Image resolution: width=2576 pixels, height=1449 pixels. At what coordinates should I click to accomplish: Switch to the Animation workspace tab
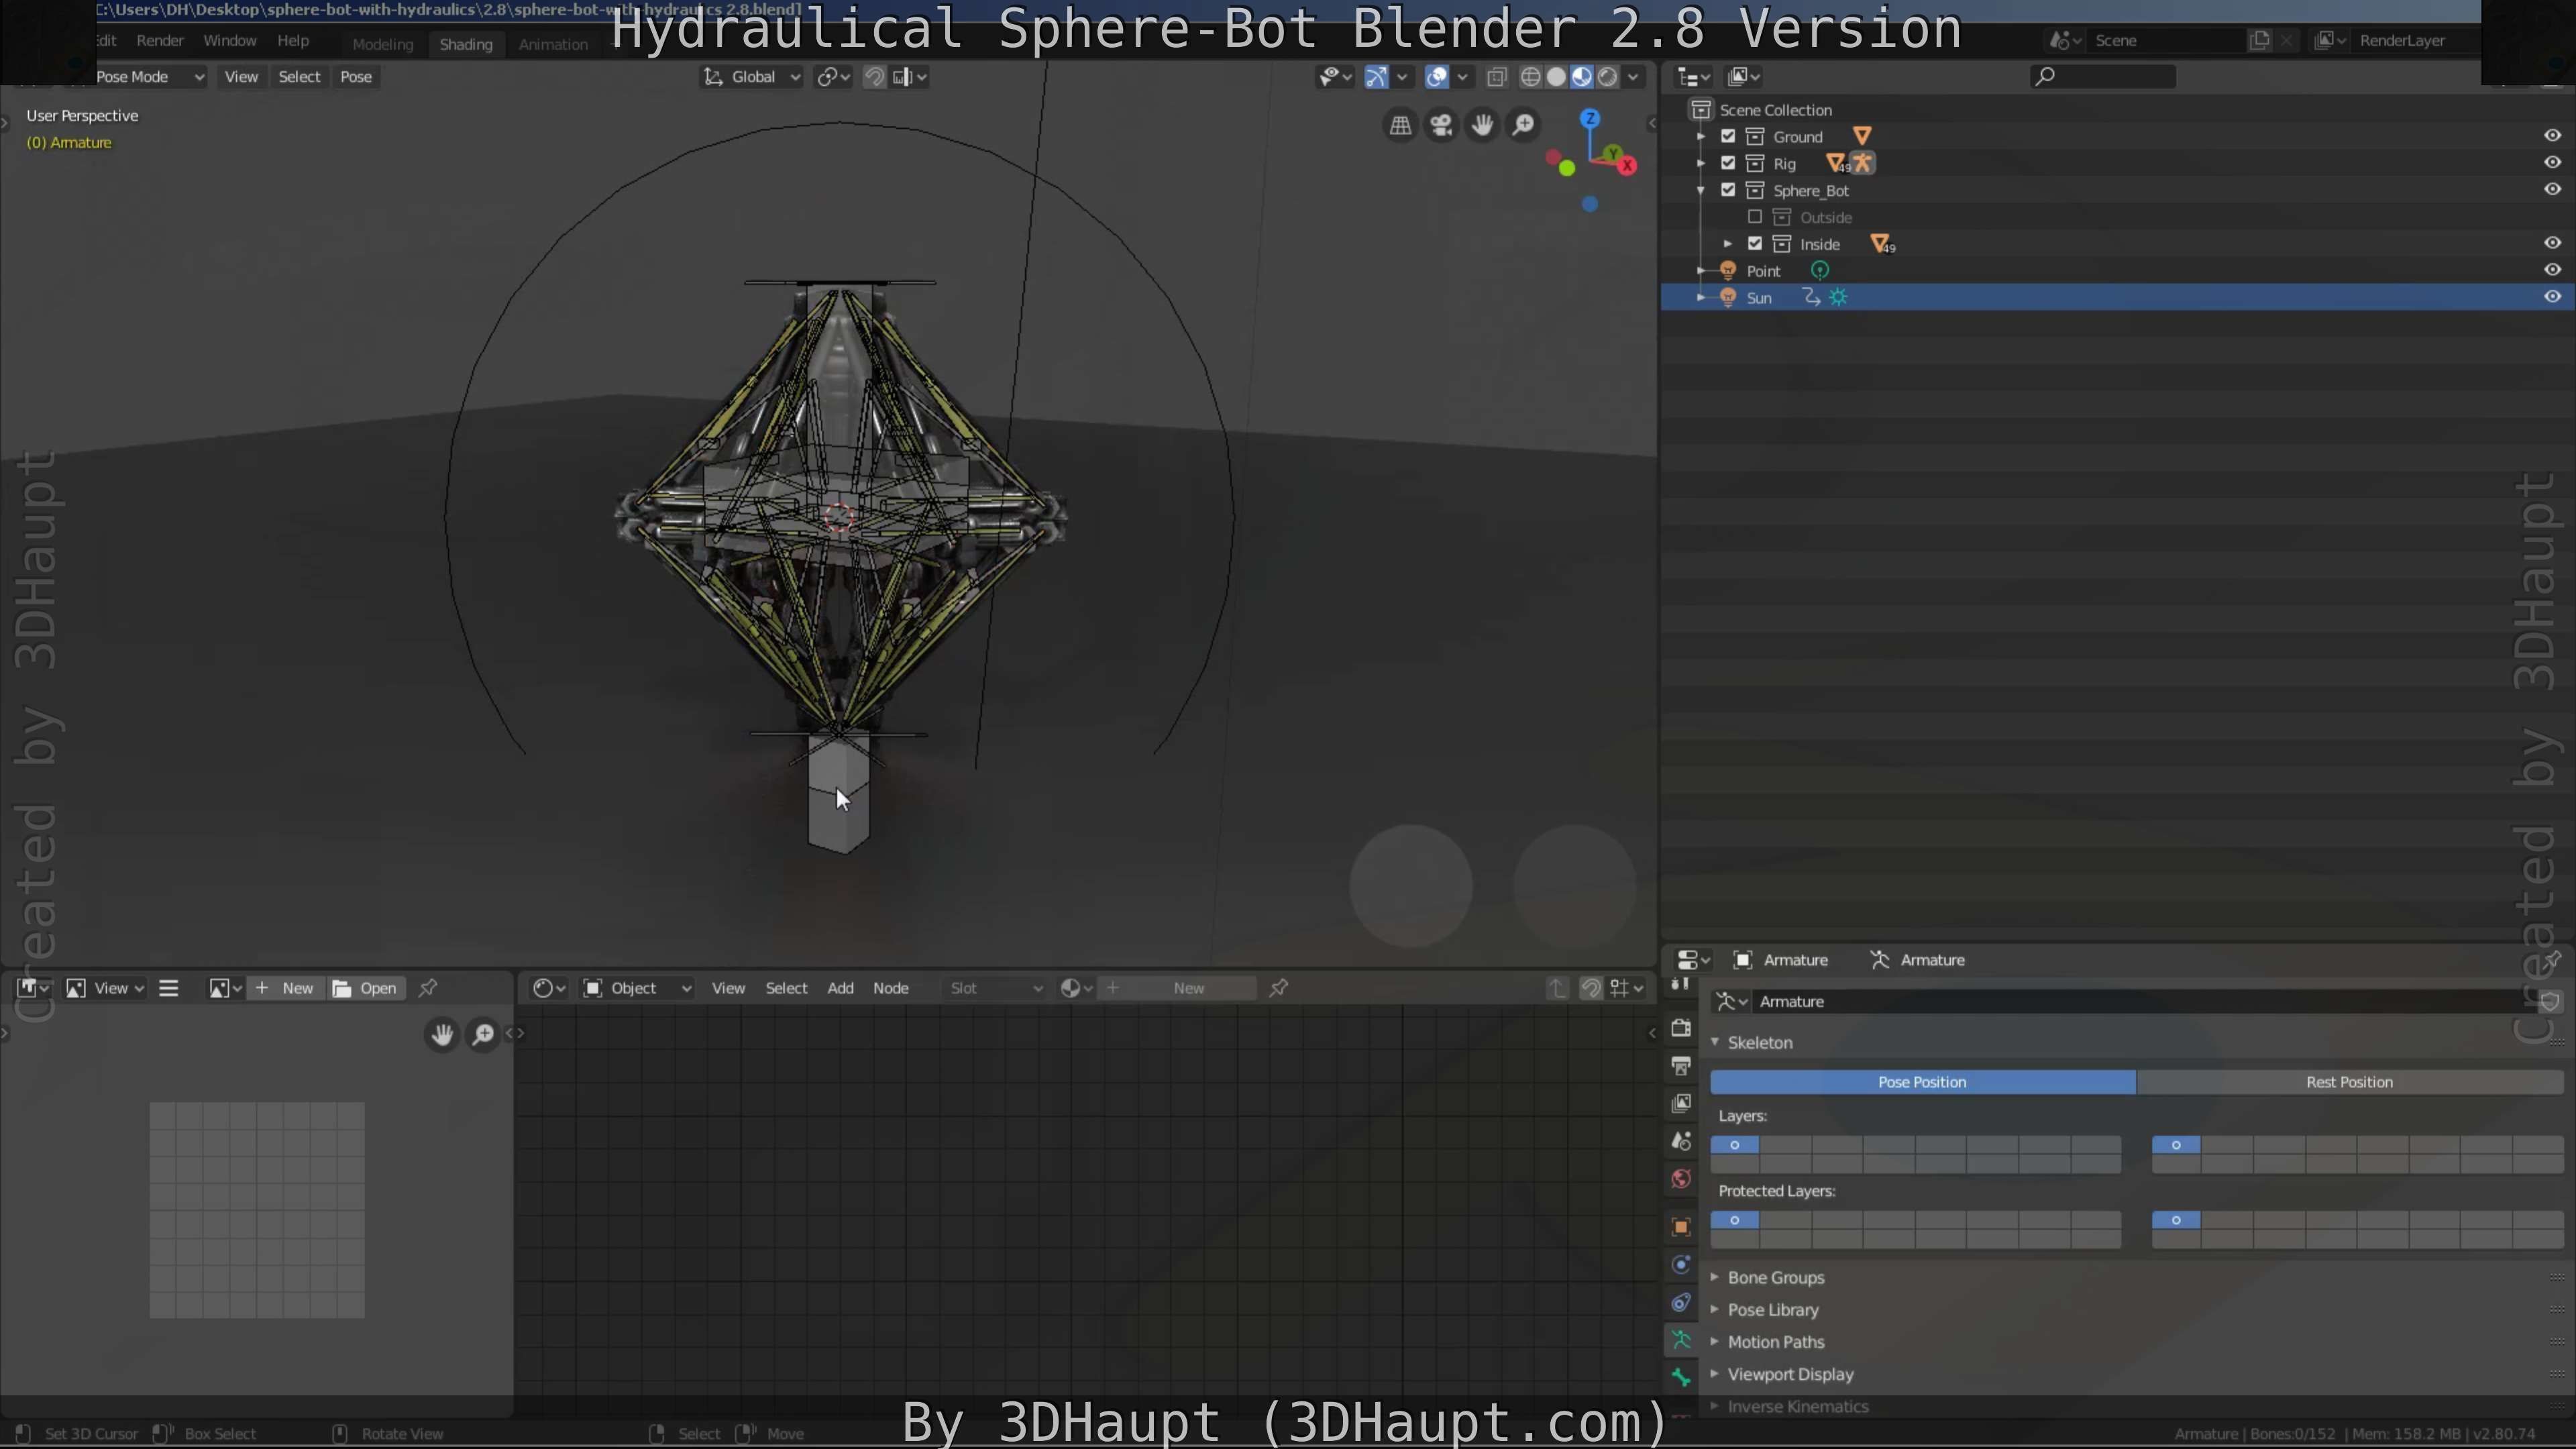click(x=553, y=44)
